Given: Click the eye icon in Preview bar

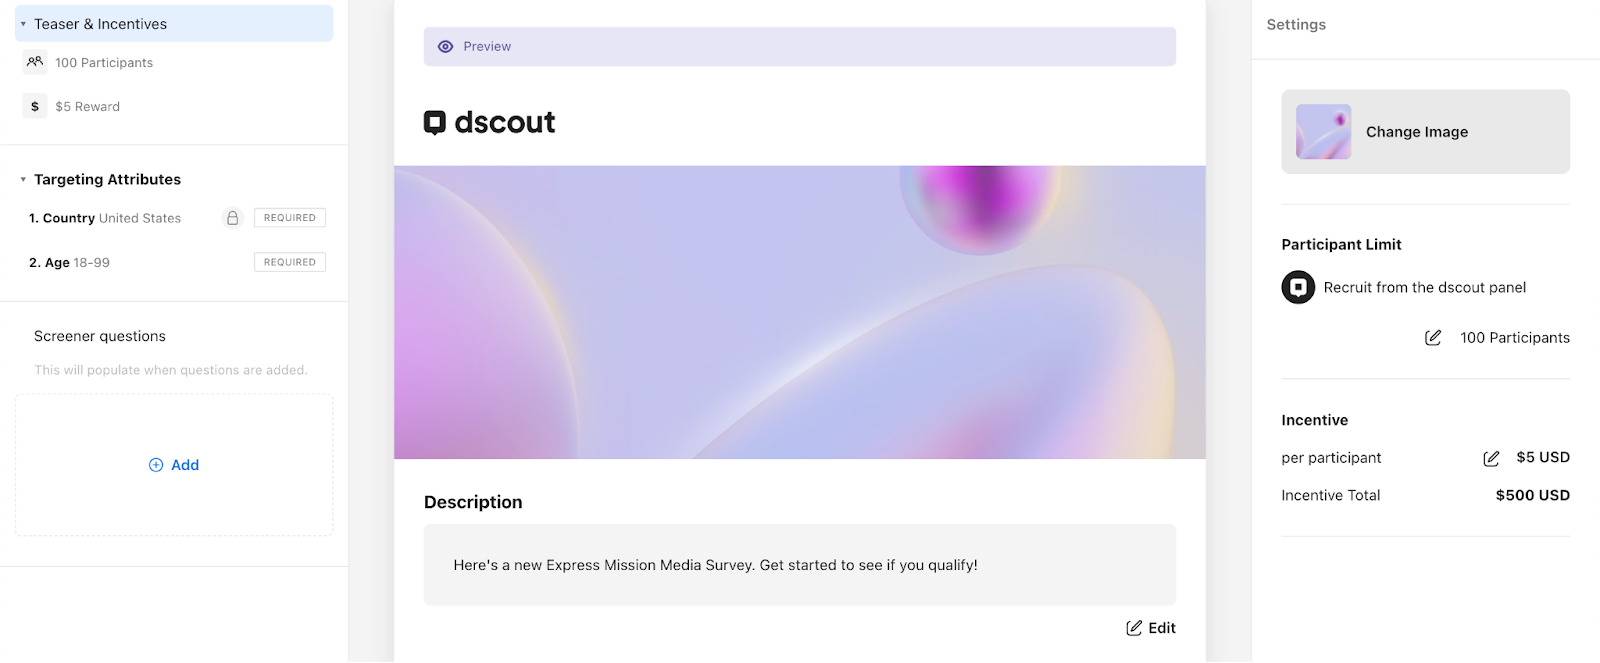Looking at the screenshot, I should (x=446, y=47).
